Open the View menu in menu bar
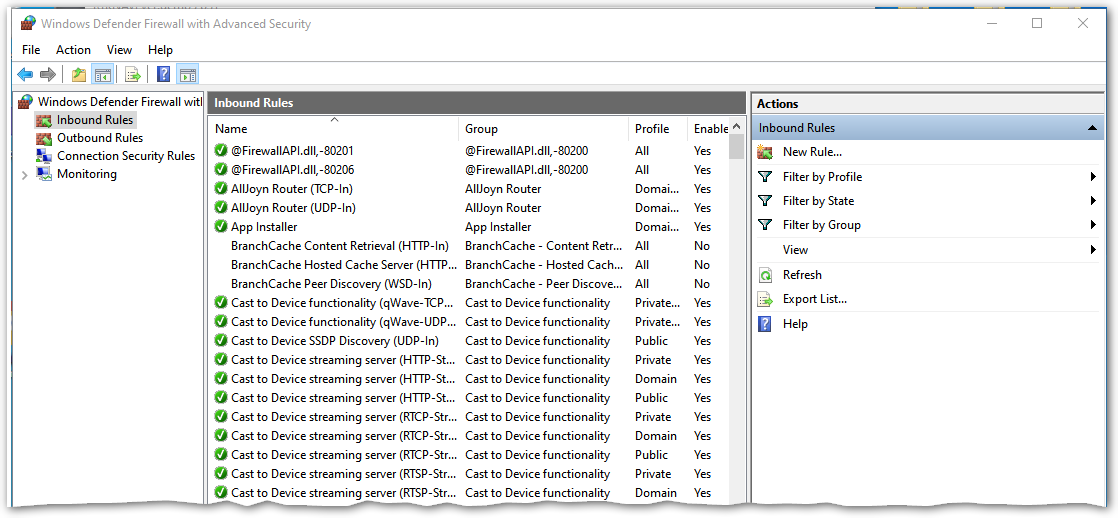Screen dimensions: 1118x518 [119, 50]
